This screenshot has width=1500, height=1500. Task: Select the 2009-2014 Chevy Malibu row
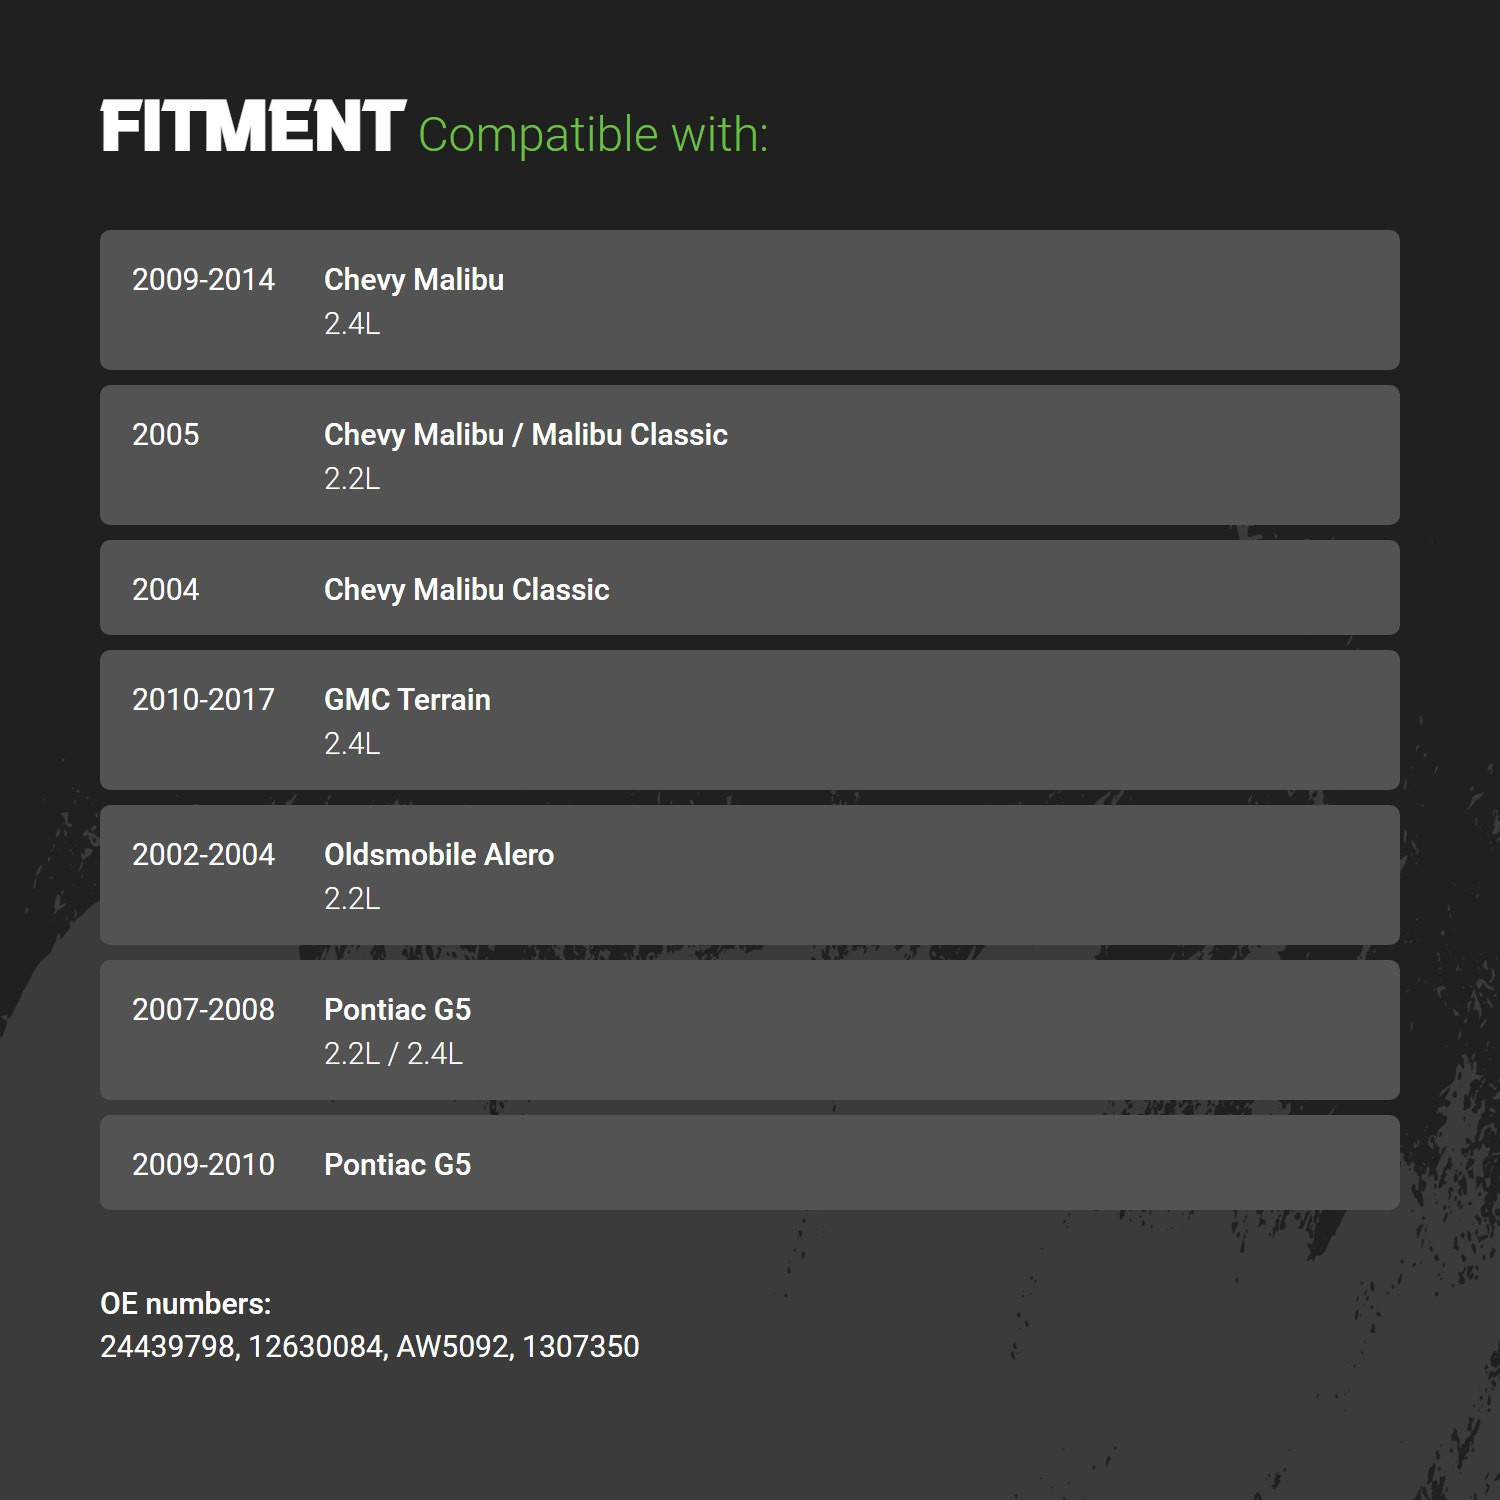(750, 300)
